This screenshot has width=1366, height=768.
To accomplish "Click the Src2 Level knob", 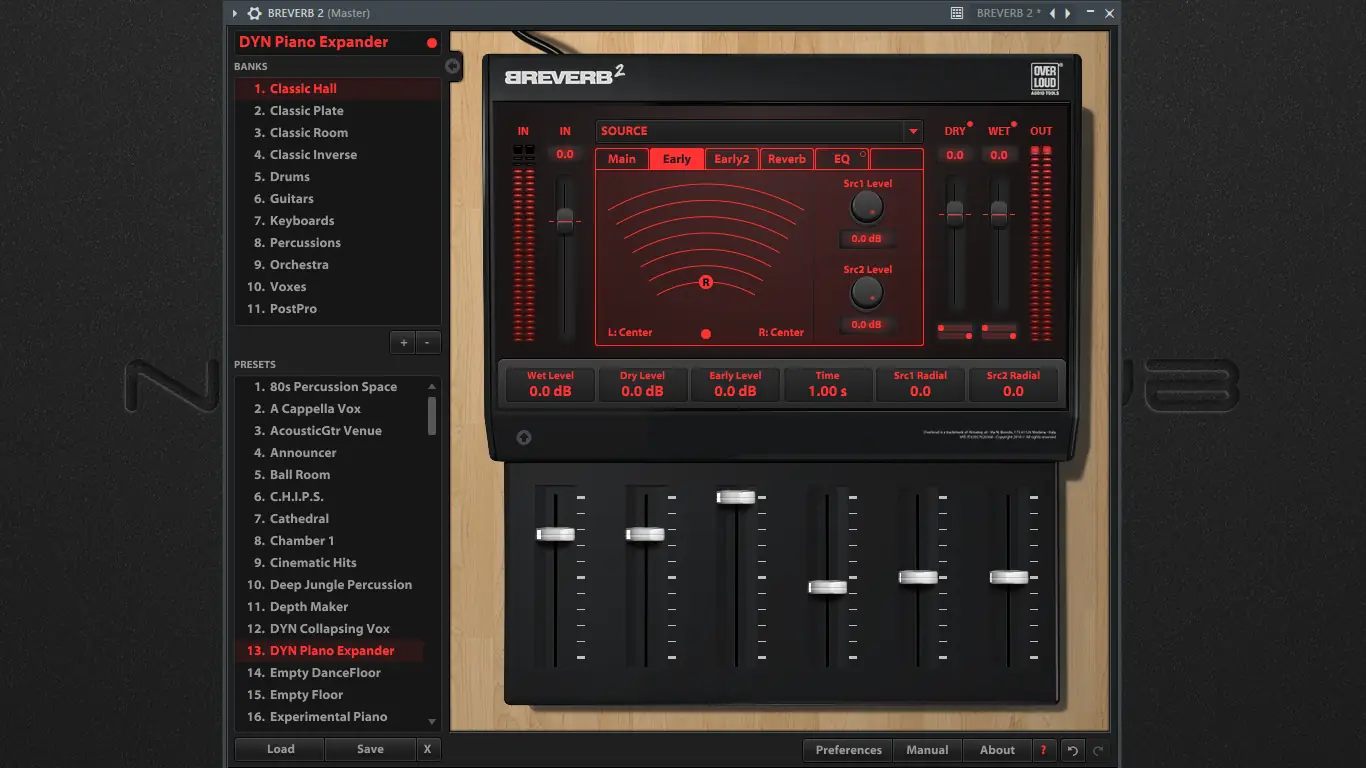I will pos(867,293).
